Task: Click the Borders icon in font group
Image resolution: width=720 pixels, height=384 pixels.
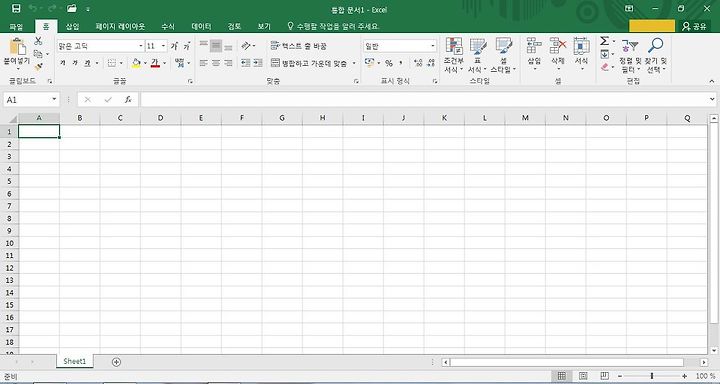Action: [x=112, y=63]
